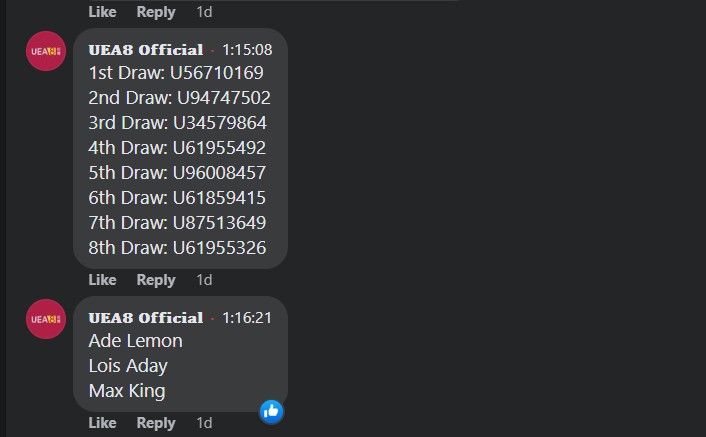
Task: Jump to video timestamp 1:16:21
Action: [x=247, y=317]
